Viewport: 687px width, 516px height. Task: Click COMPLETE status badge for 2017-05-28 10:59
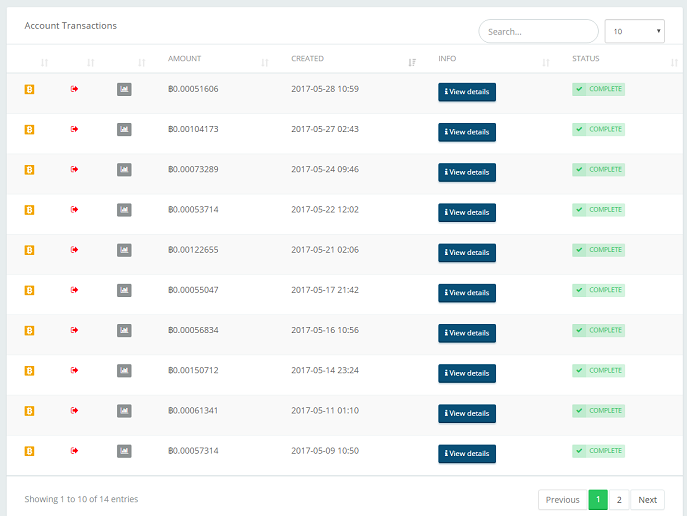(598, 89)
